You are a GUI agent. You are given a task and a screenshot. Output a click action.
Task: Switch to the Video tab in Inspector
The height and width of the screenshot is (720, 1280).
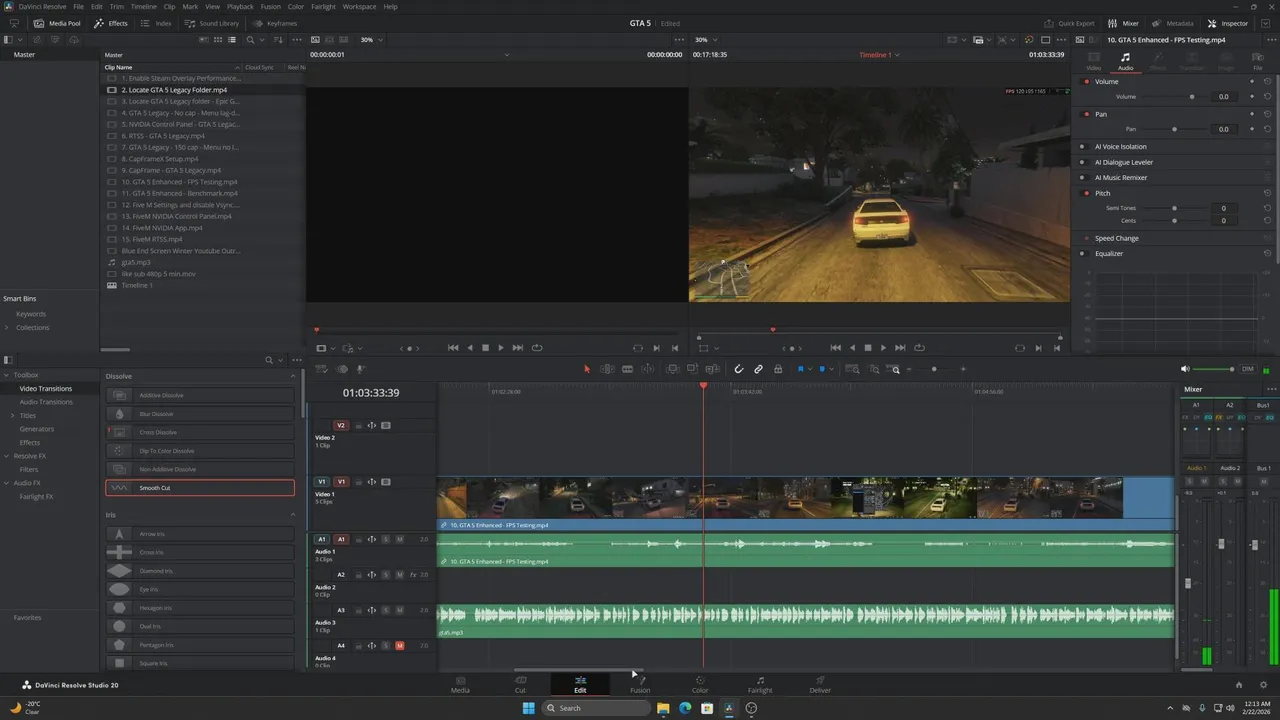[x=1093, y=62]
